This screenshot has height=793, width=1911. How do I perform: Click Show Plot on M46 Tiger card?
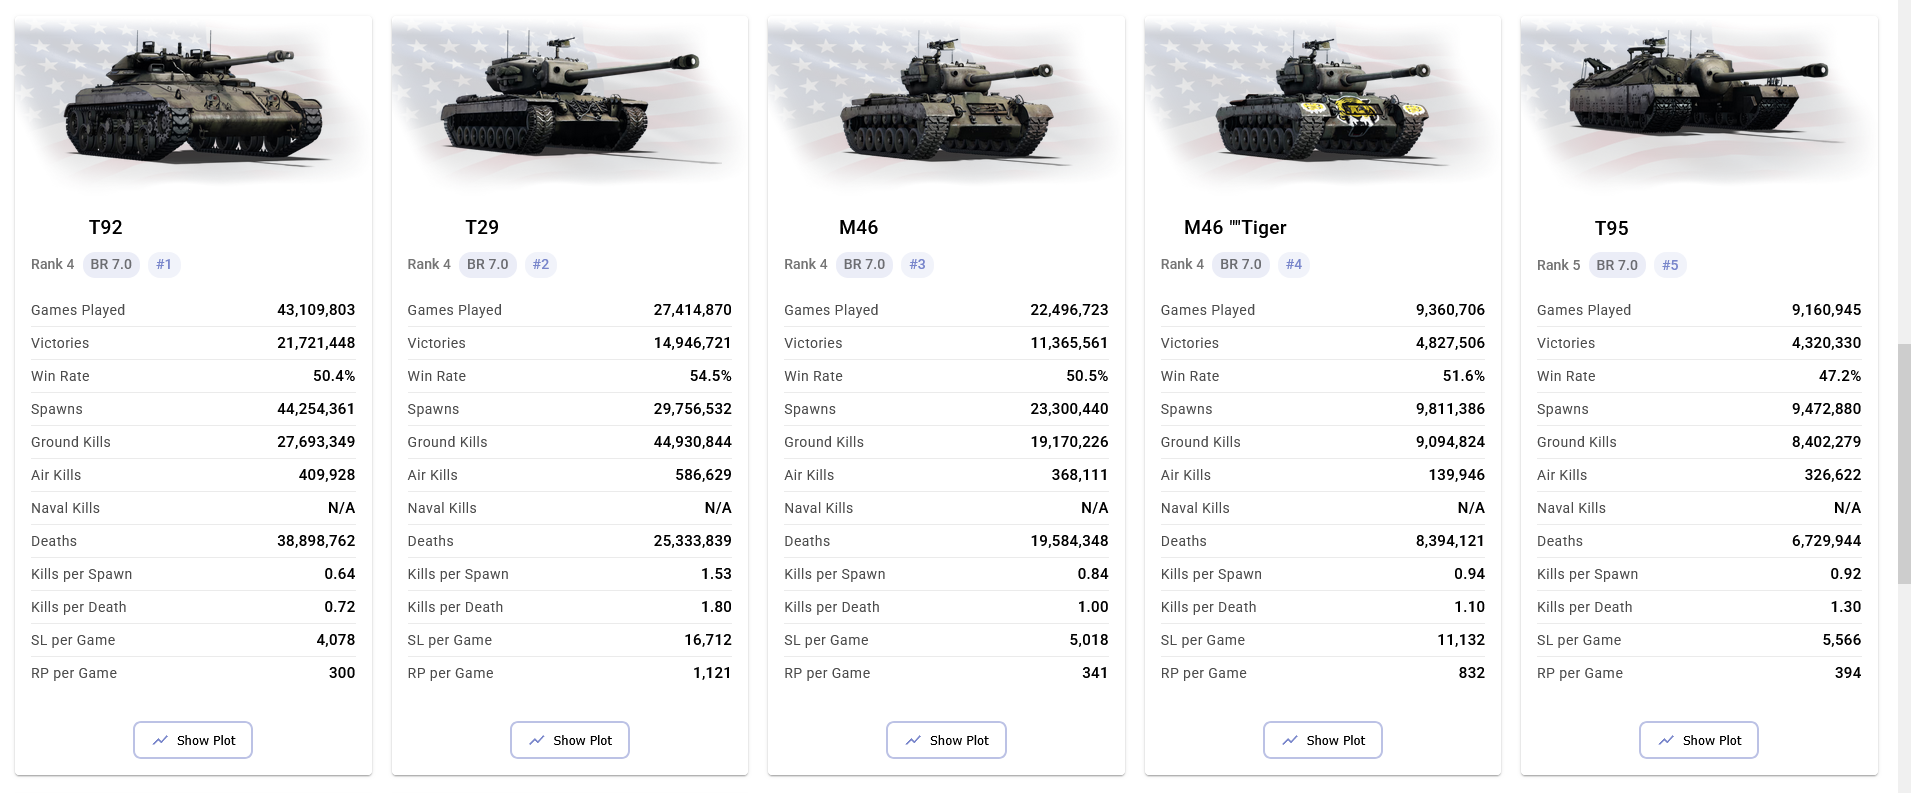[x=1323, y=740]
